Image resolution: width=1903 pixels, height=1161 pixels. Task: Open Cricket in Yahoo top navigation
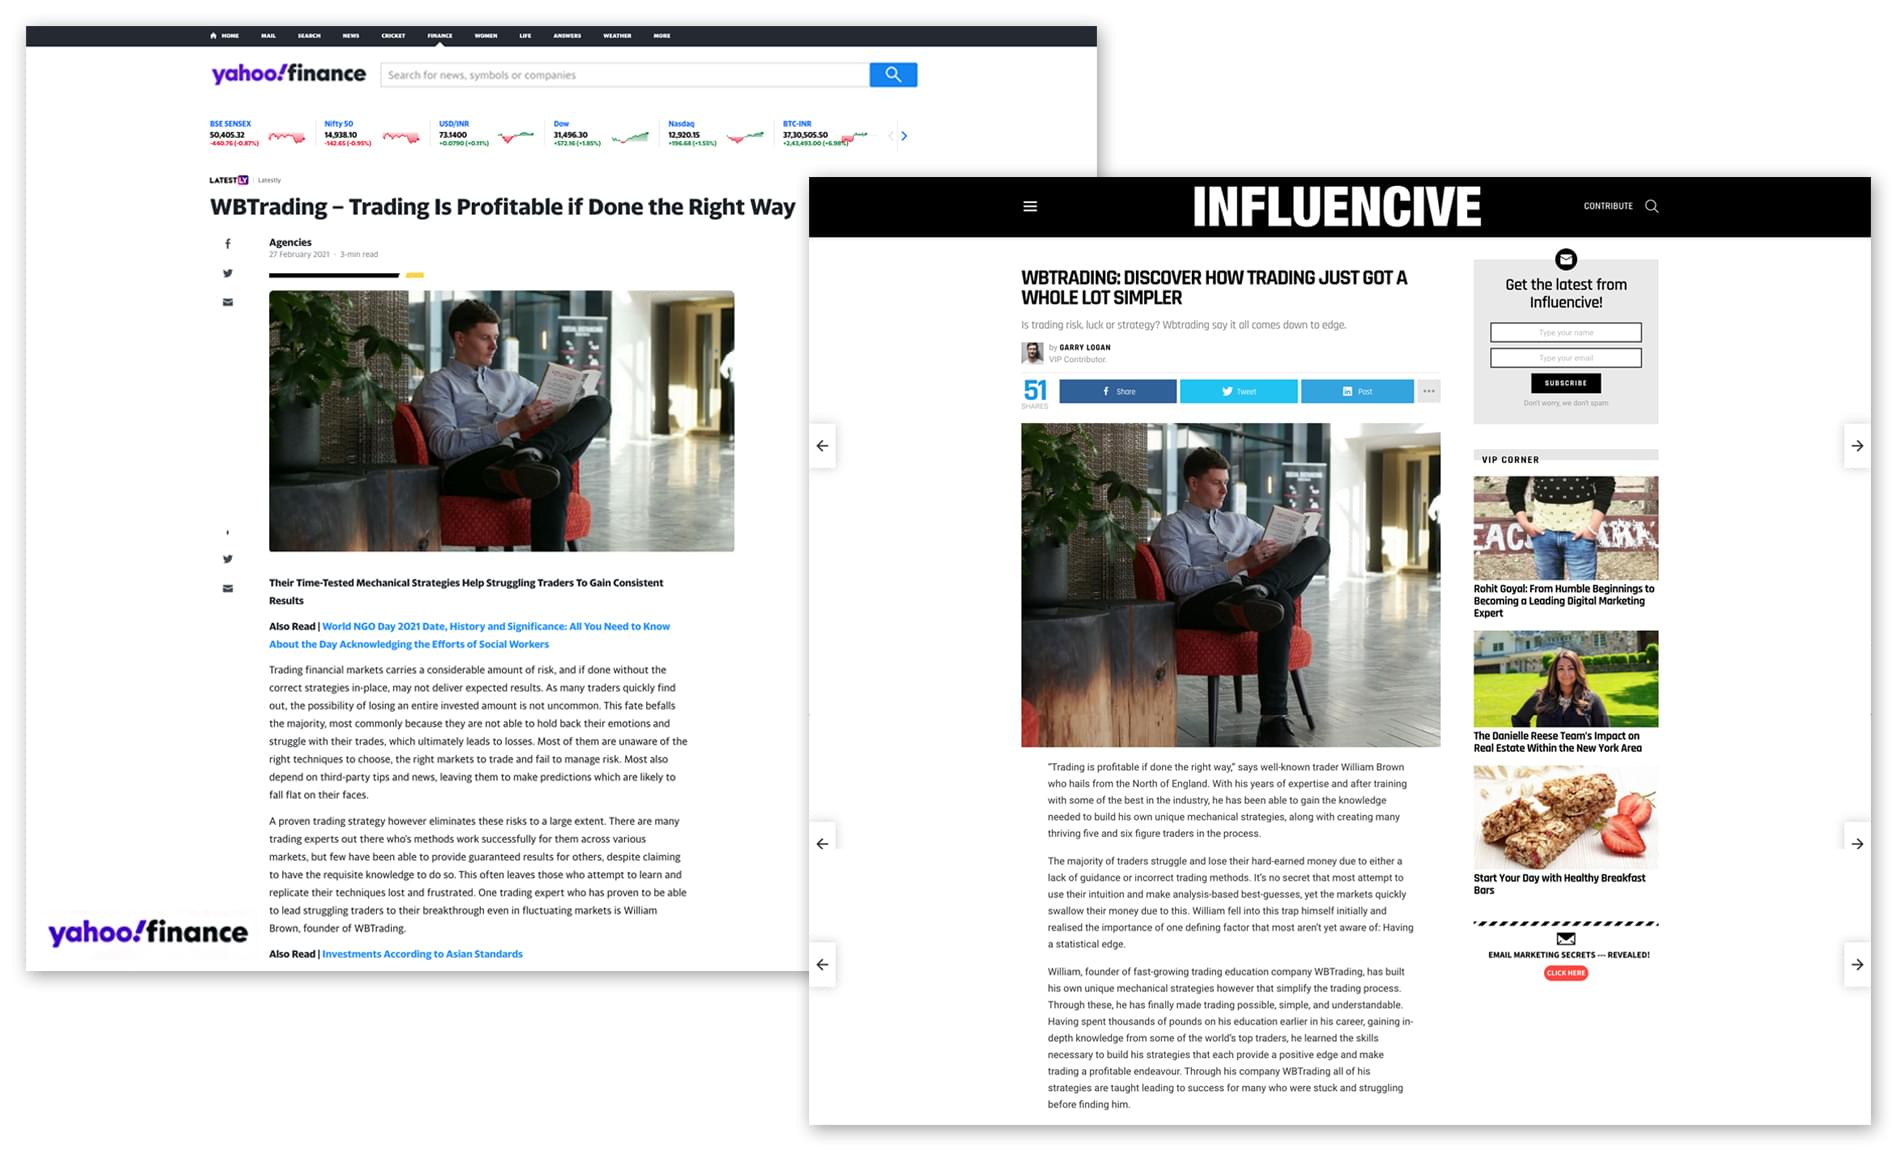click(x=393, y=36)
